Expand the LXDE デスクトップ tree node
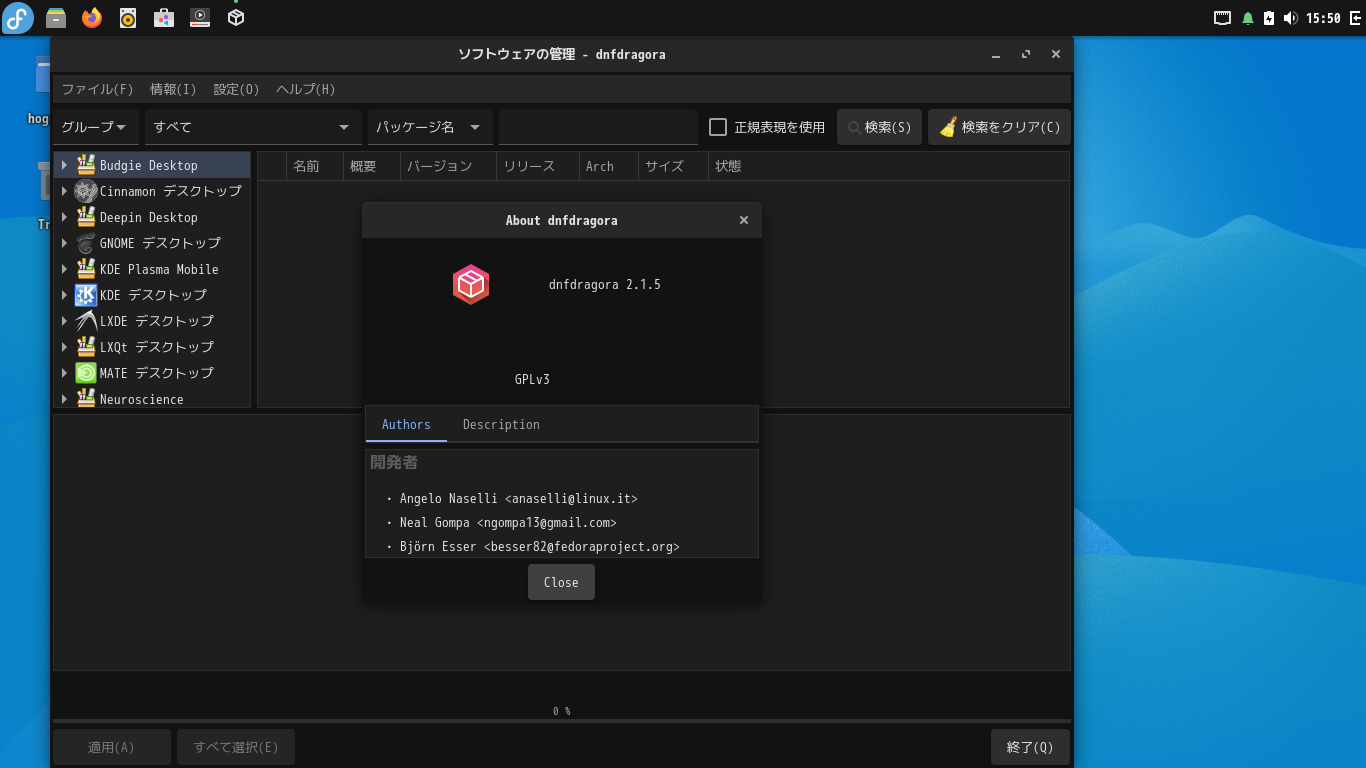Image resolution: width=1366 pixels, height=768 pixels. coord(64,321)
